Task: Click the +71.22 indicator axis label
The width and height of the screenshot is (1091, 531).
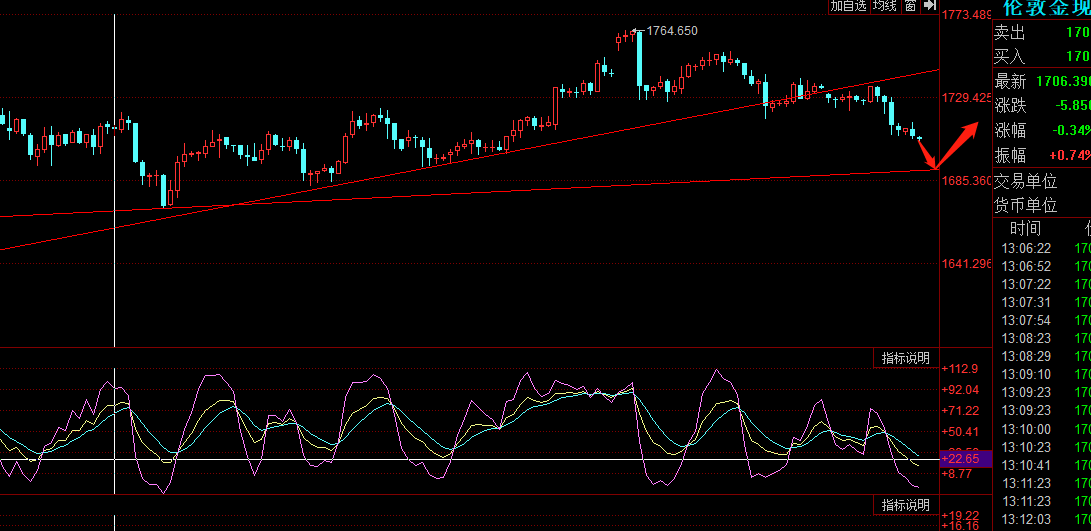Action: pos(959,411)
